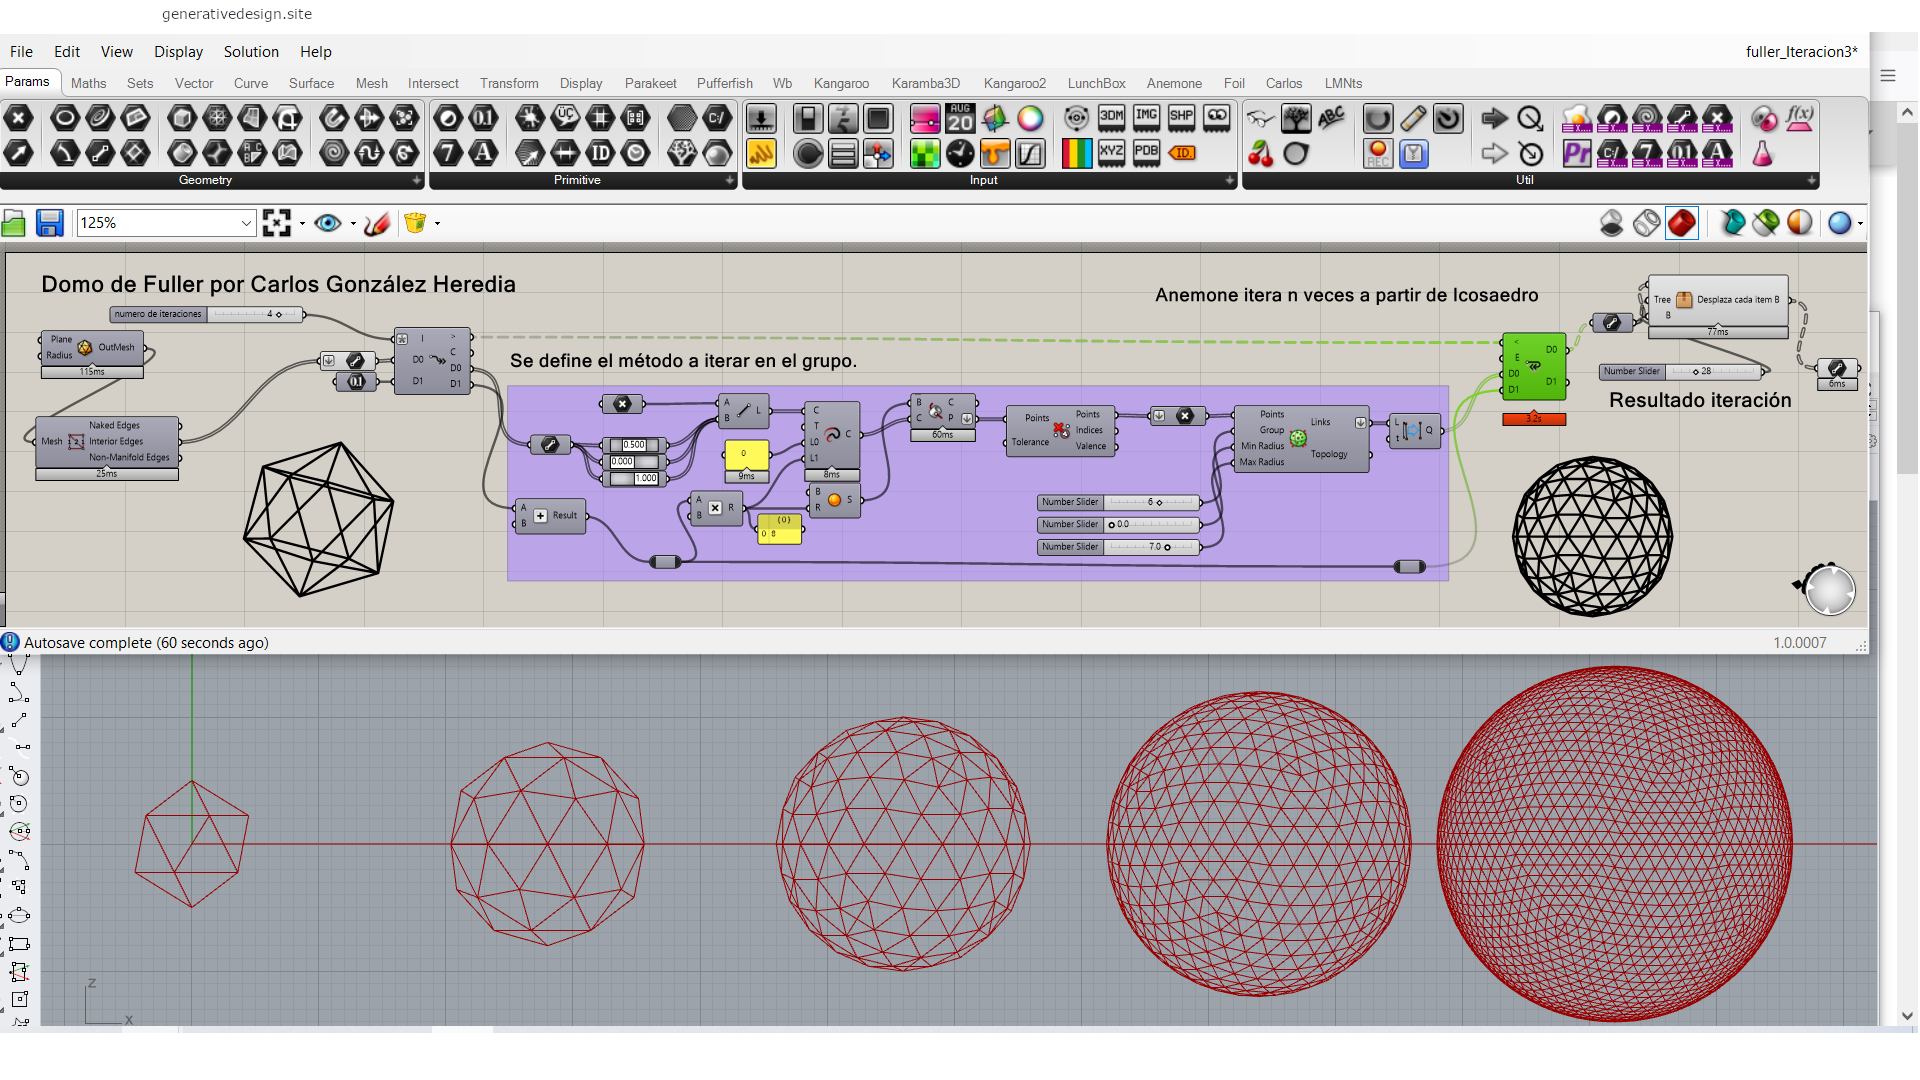This screenshot has width=1920, height=1080.
Task: Expand the Primitive panel plus button
Action: tap(729, 181)
